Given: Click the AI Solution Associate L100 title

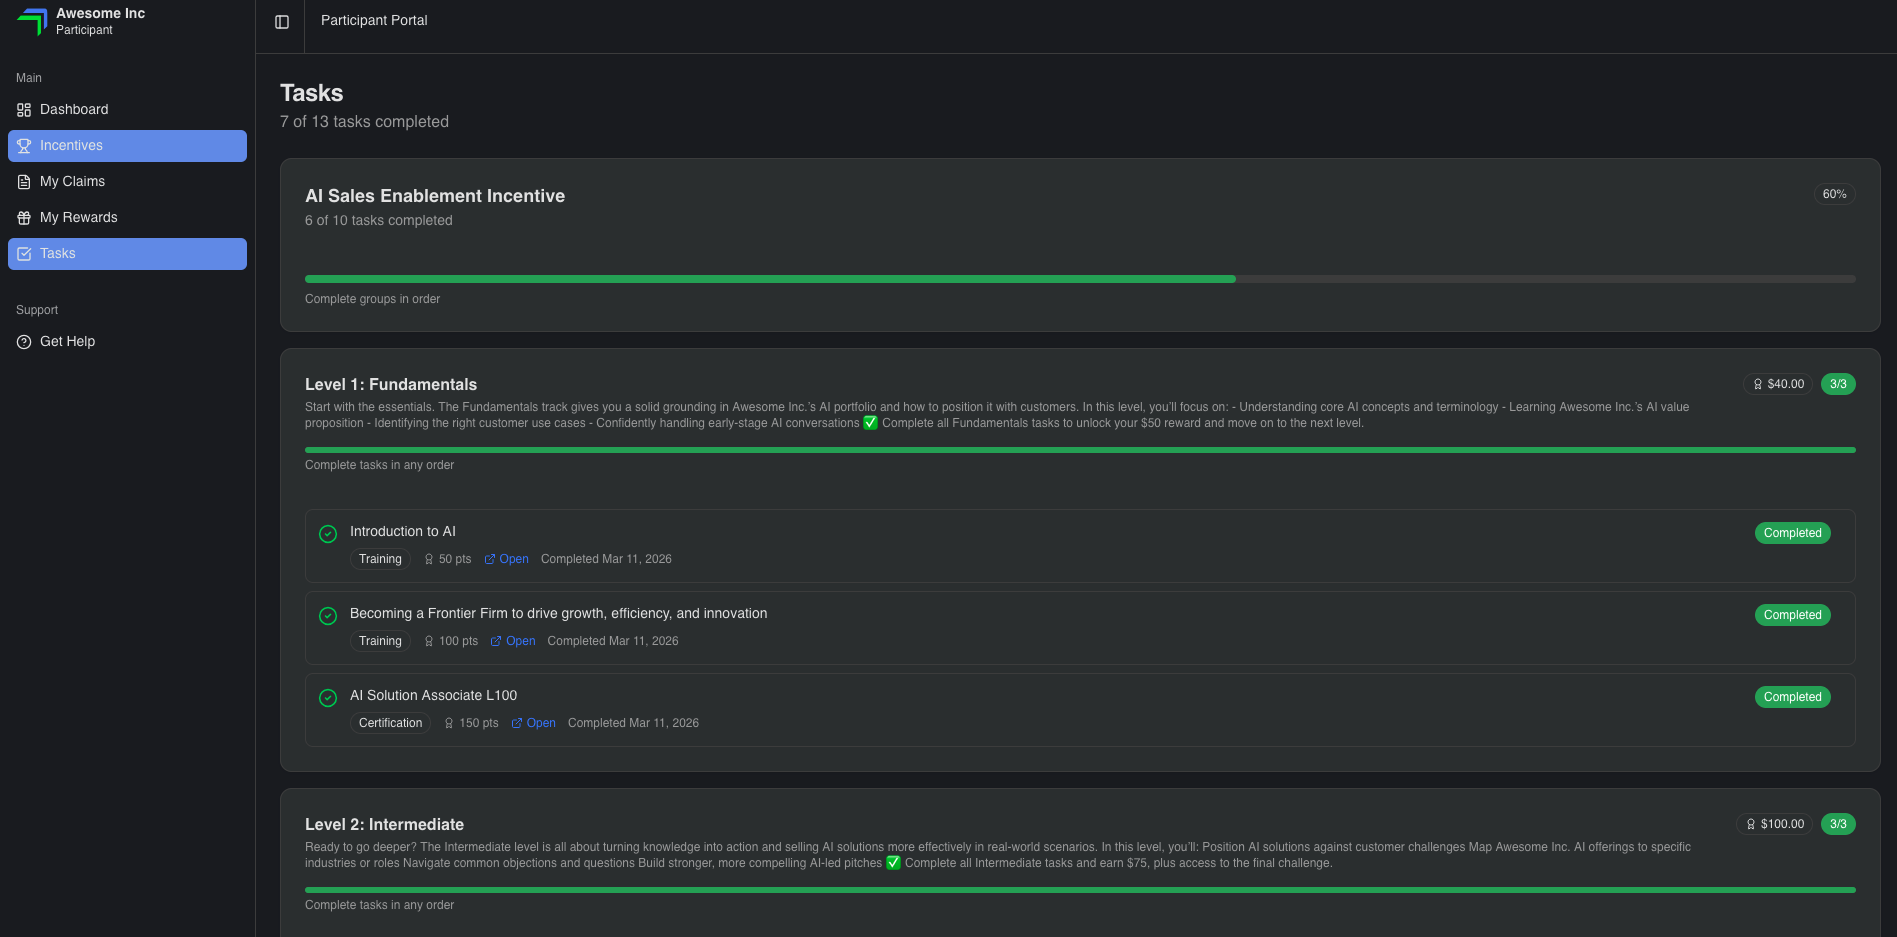Looking at the screenshot, I should coord(433,696).
